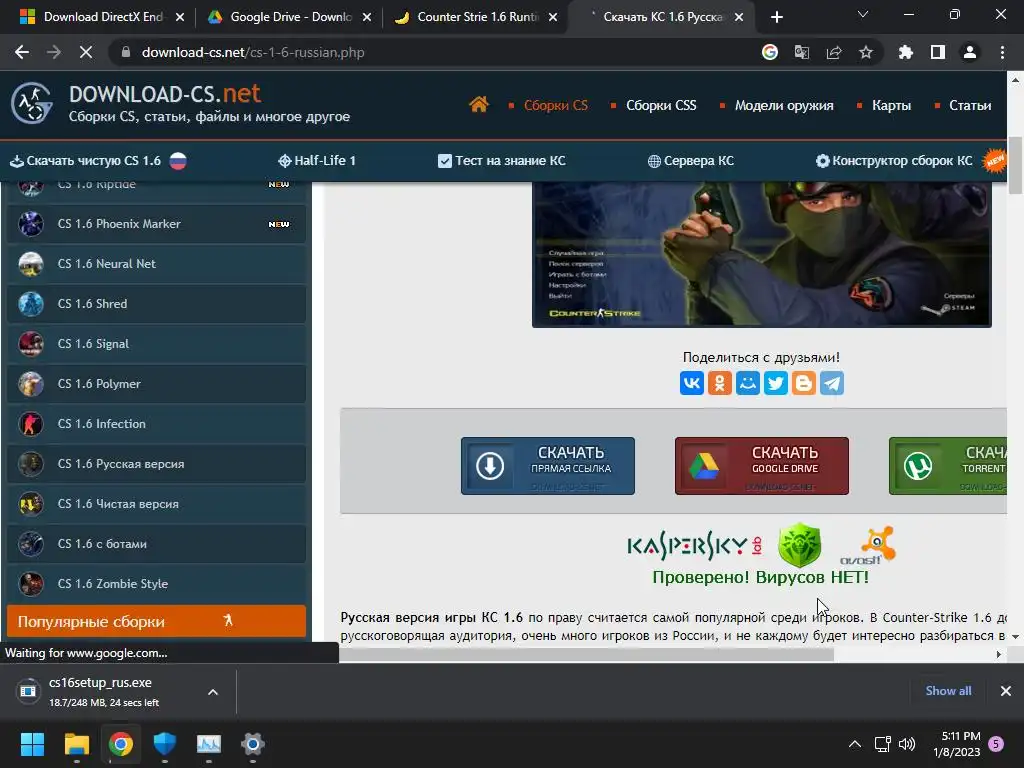Open Тест на знание КС checkbox link
1024x768 pixels.
[502, 161]
